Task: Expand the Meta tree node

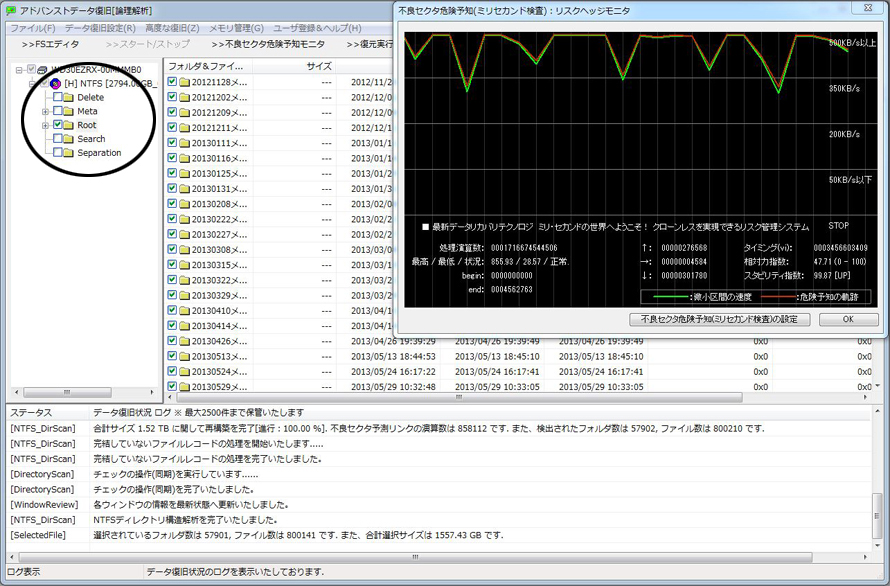Action: click(45, 111)
